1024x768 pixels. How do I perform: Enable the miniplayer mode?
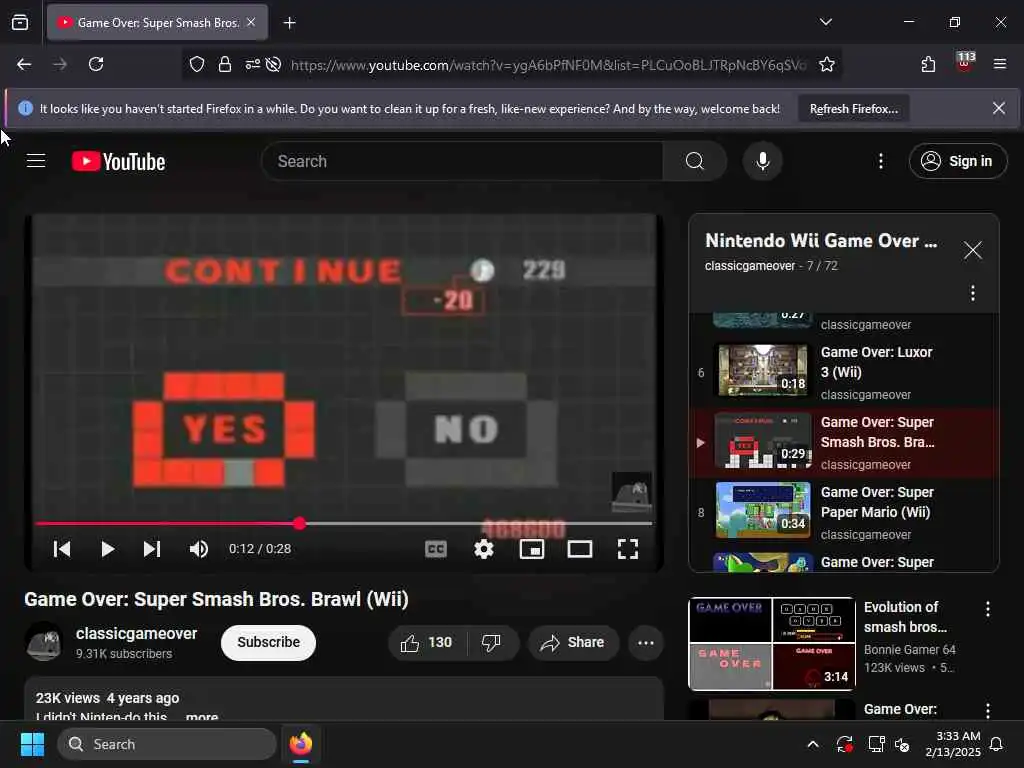point(532,549)
